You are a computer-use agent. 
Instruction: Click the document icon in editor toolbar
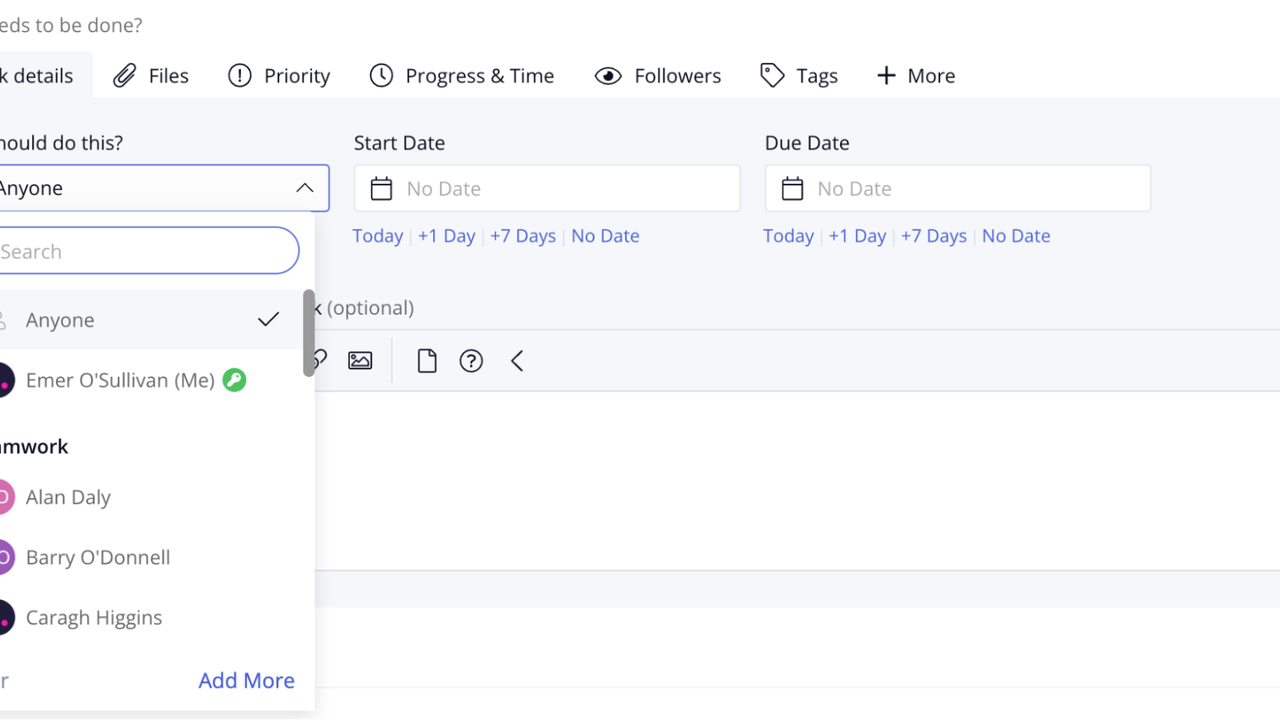tap(427, 361)
